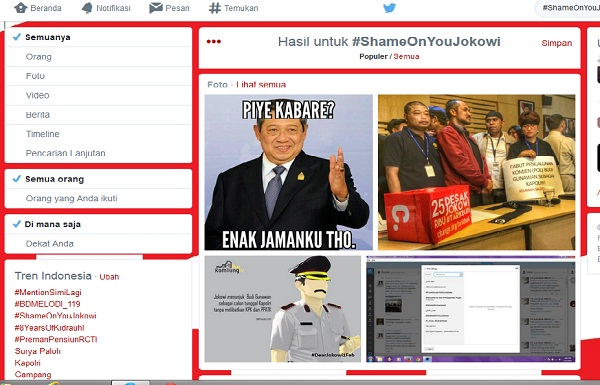The width and height of the screenshot is (600, 385).
Task: Filter results by Video
Action: 98,95
